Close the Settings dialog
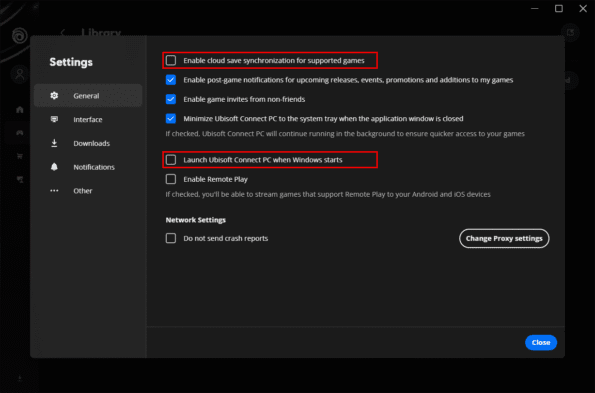 pos(541,343)
